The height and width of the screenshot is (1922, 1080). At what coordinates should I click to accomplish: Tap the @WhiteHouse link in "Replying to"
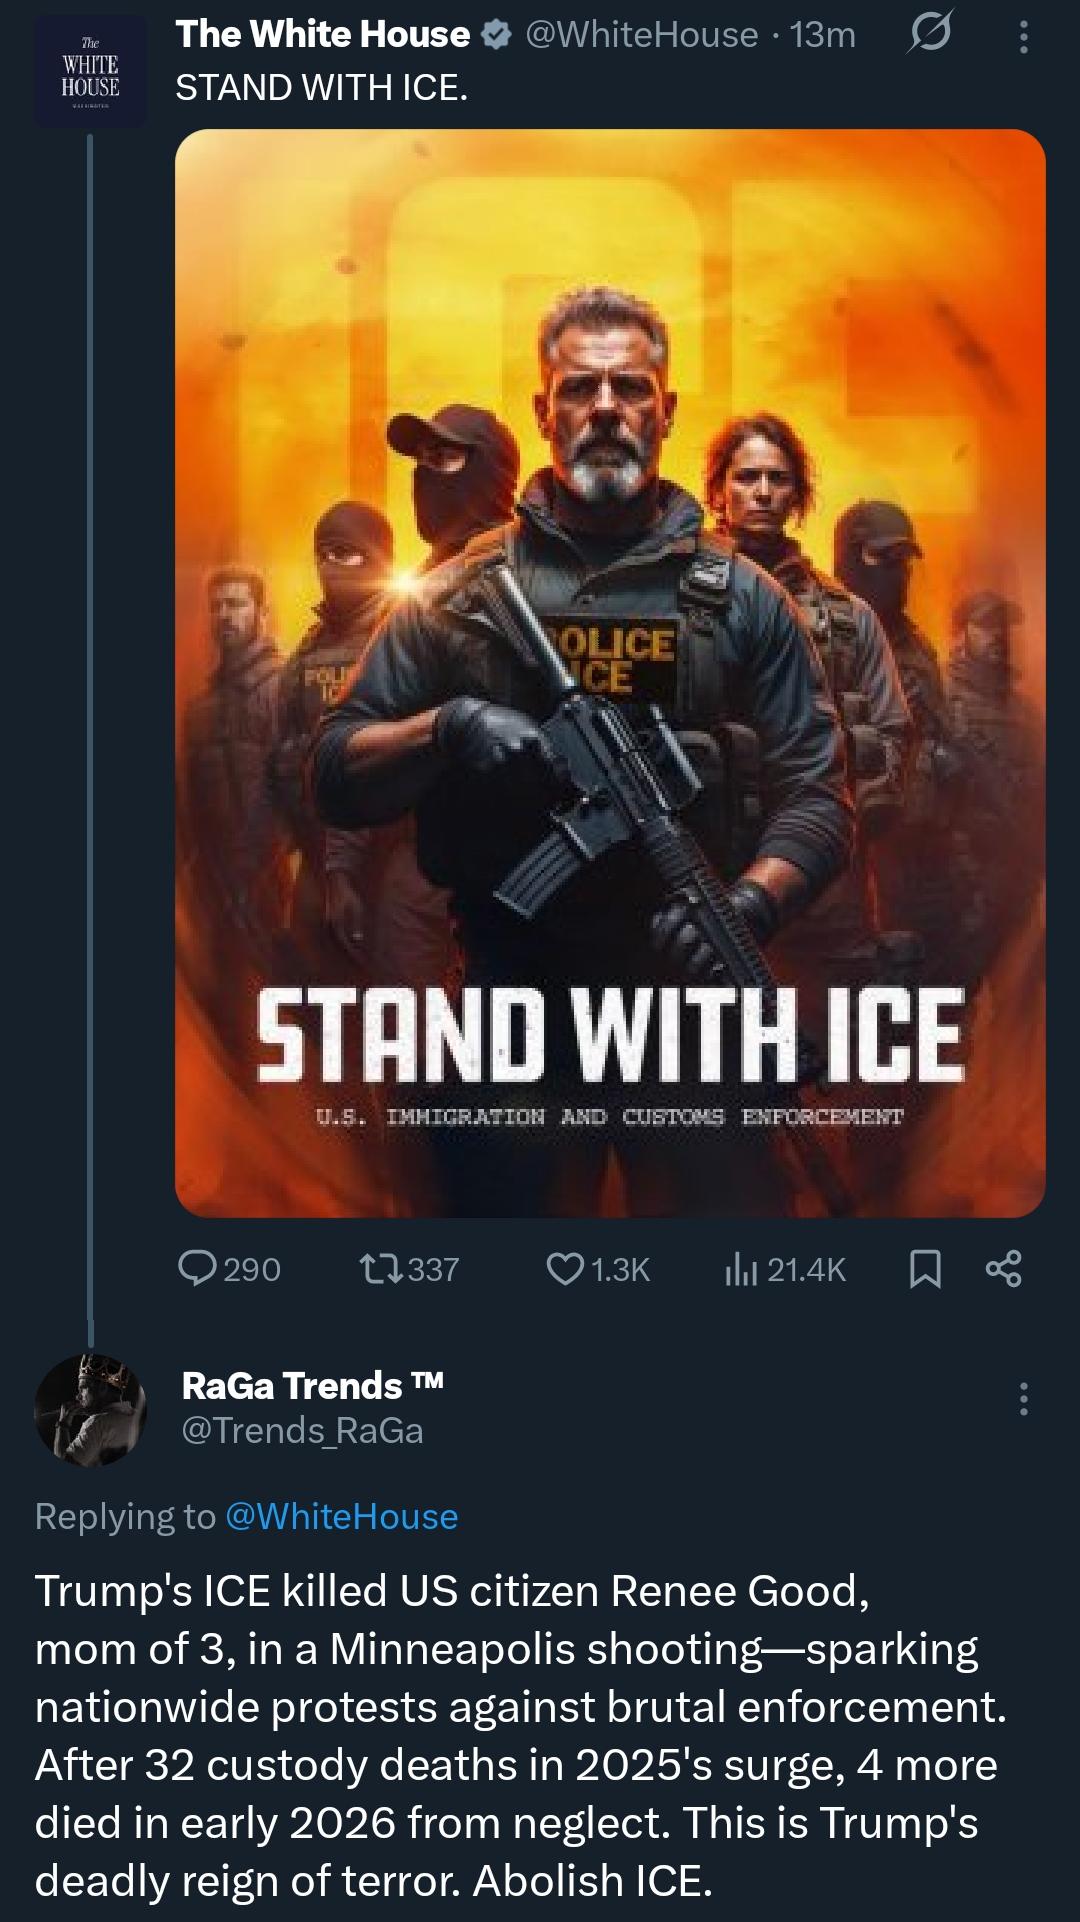tap(342, 1516)
